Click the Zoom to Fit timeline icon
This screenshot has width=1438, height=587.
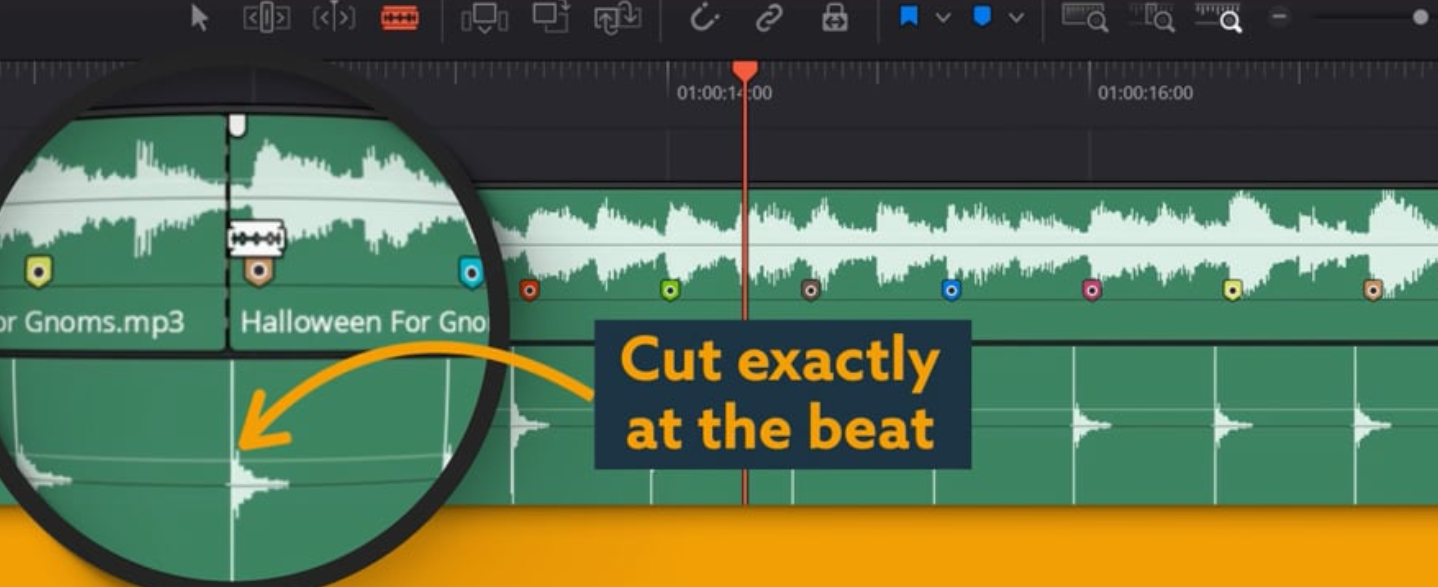coord(1084,18)
